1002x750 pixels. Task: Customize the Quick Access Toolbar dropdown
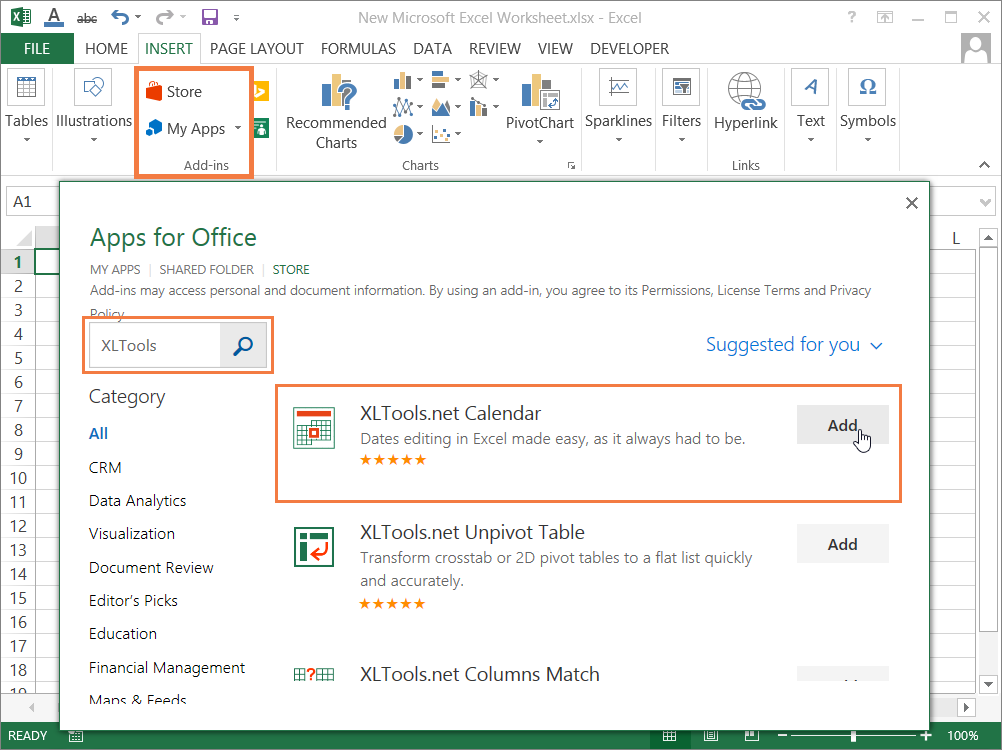coord(236,18)
